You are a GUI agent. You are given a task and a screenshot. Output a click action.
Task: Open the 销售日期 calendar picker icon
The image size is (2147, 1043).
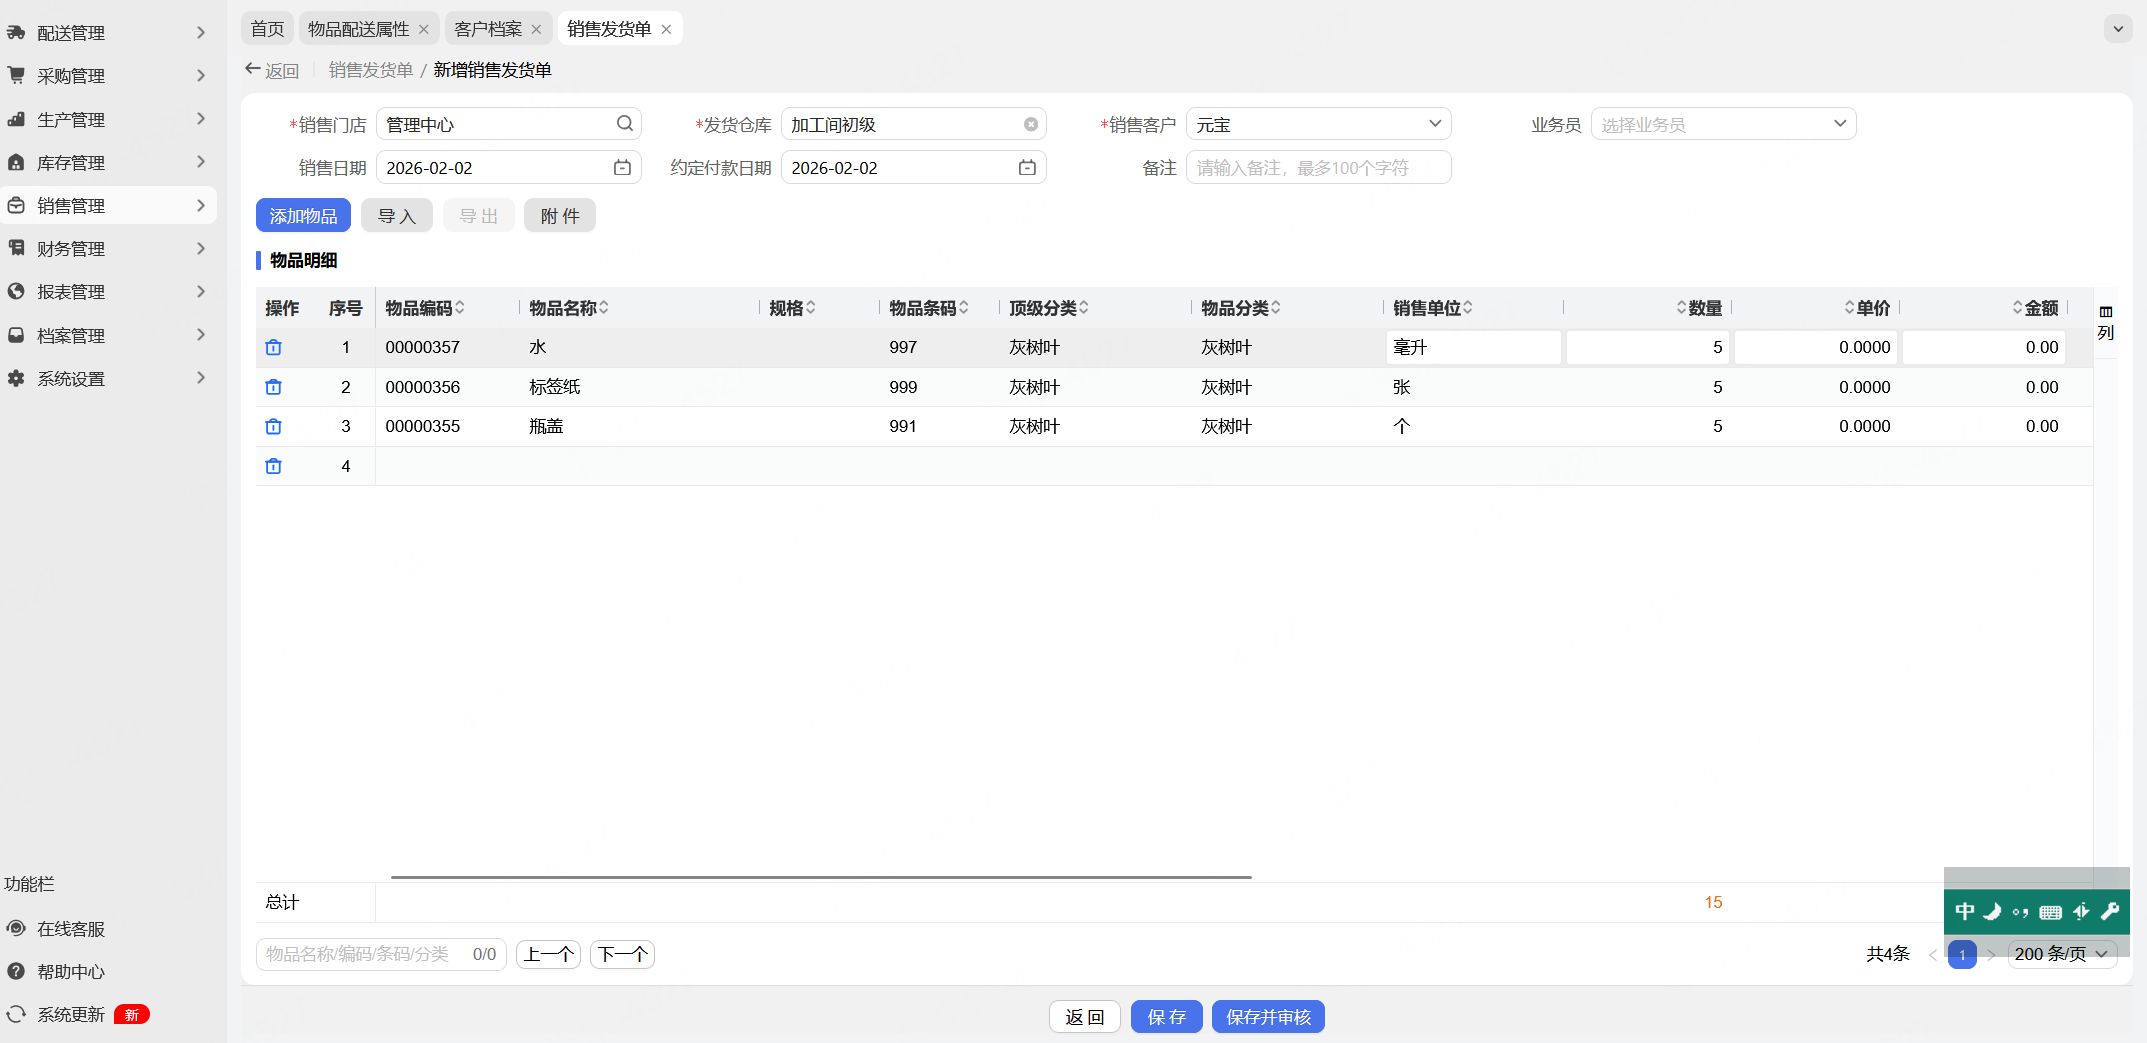[x=622, y=168]
